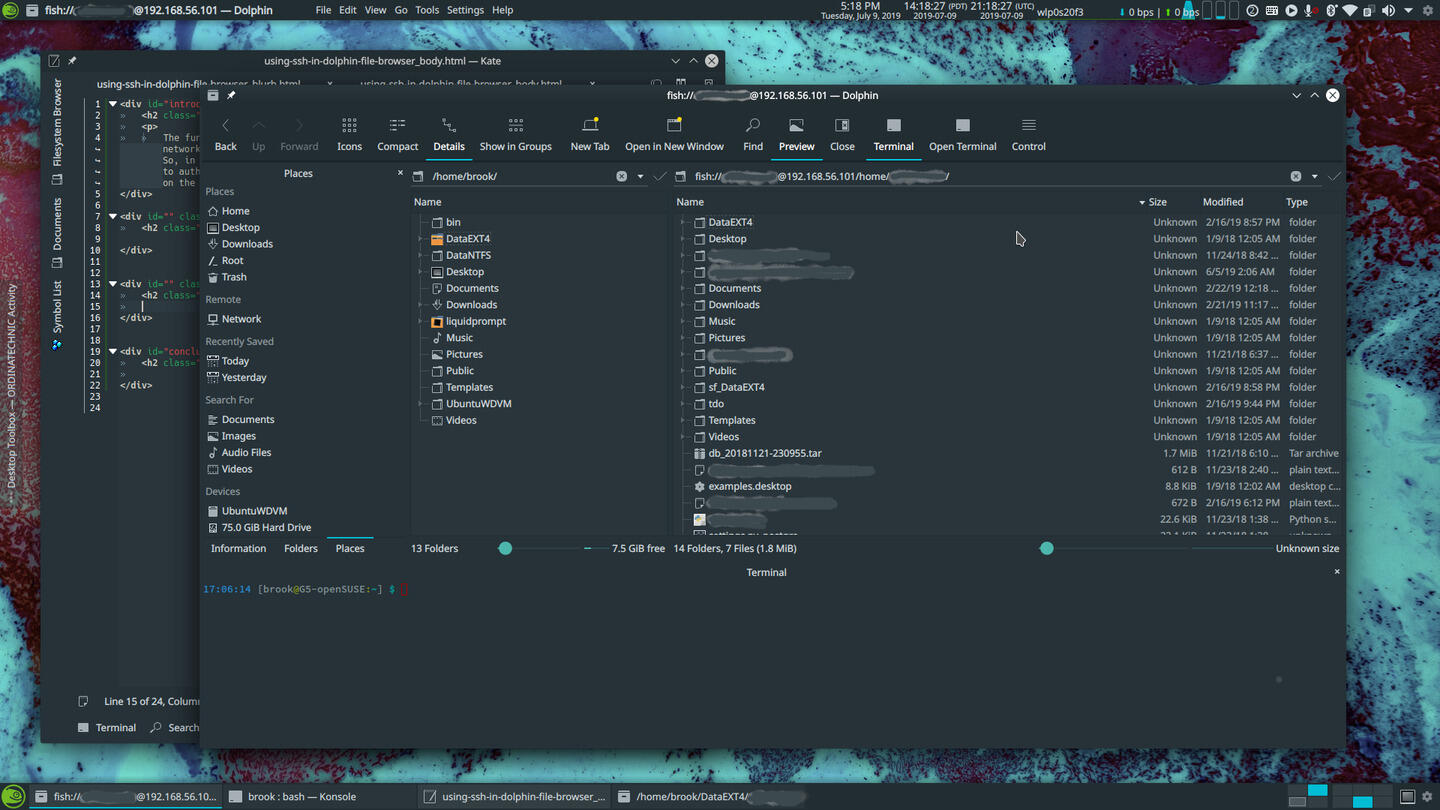This screenshot has height=810, width=1440.
Task: Expand remote Documents folder row
Action: pos(683,288)
